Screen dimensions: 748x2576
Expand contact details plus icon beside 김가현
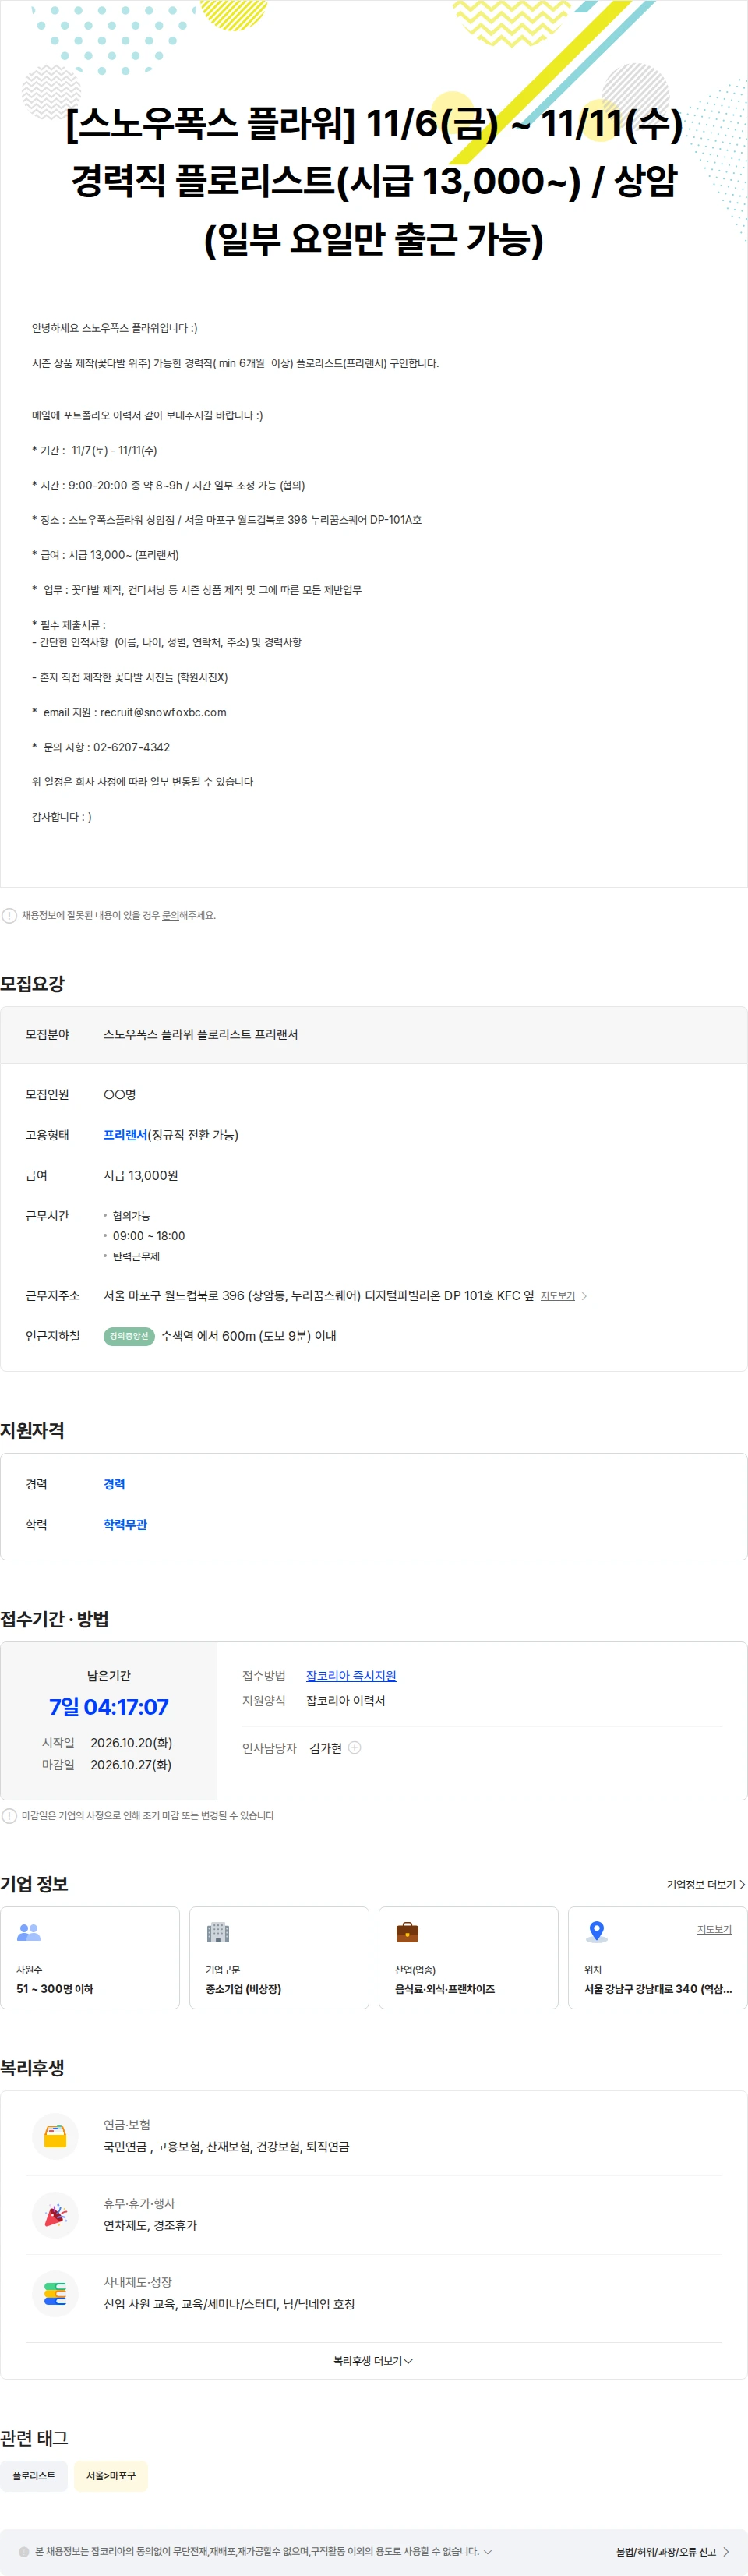[354, 1747]
